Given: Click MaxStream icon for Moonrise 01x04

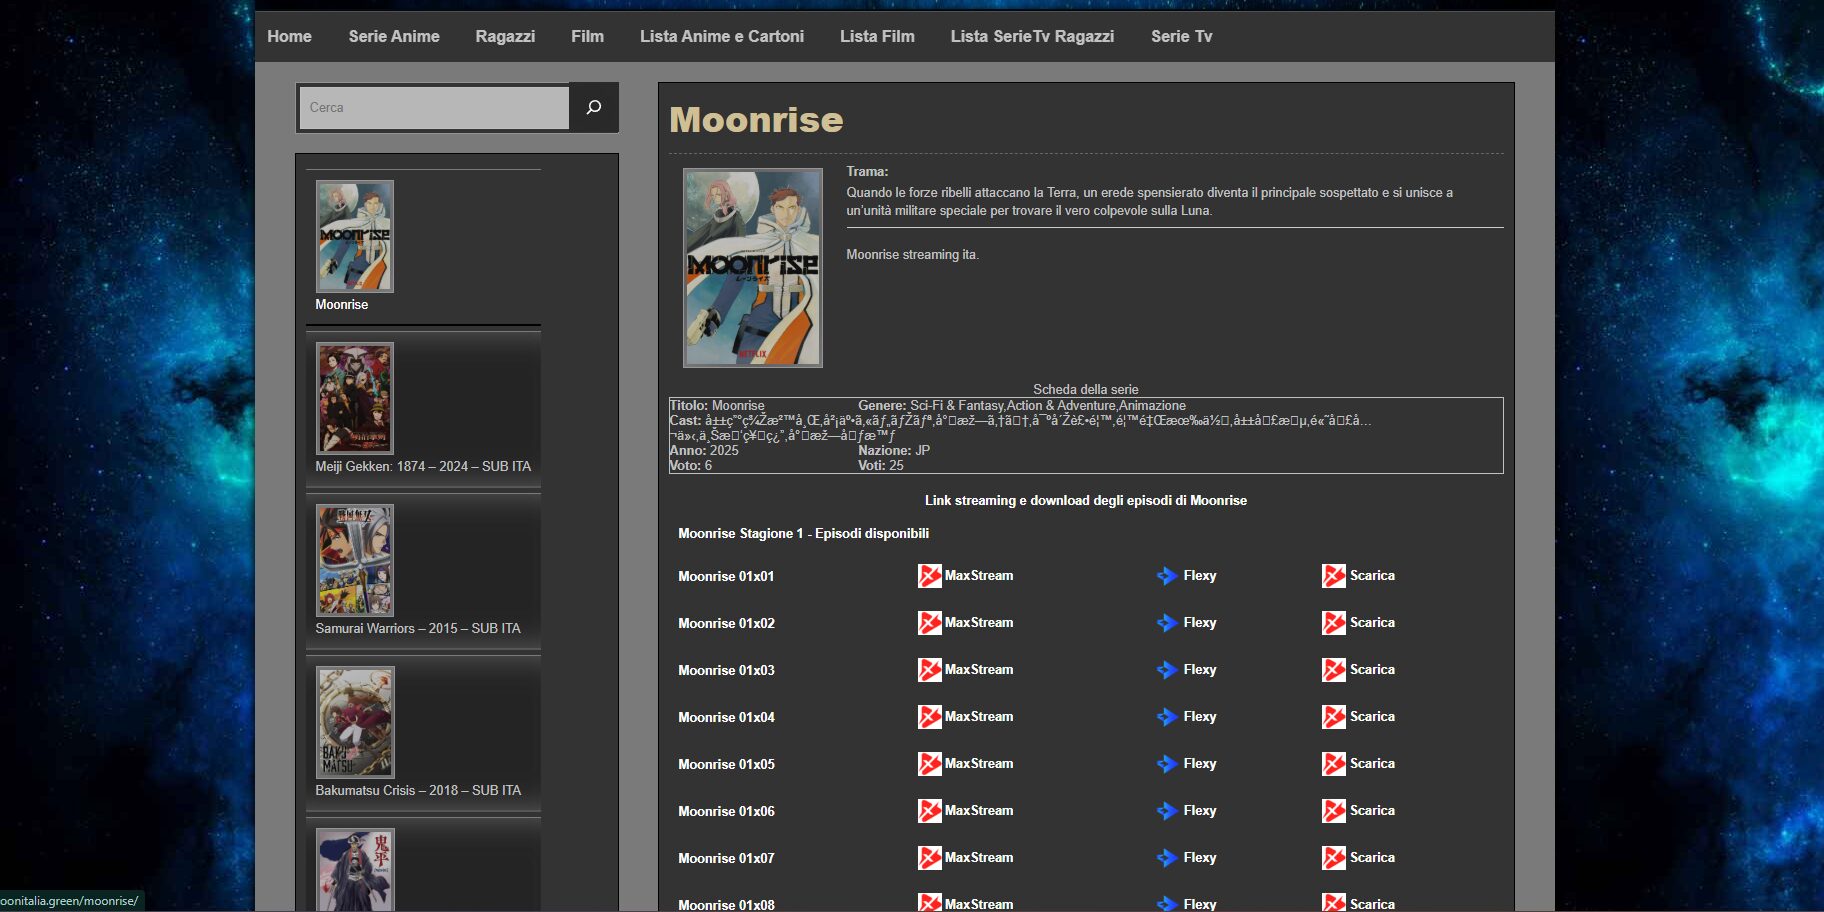Looking at the screenshot, I should (x=930, y=717).
